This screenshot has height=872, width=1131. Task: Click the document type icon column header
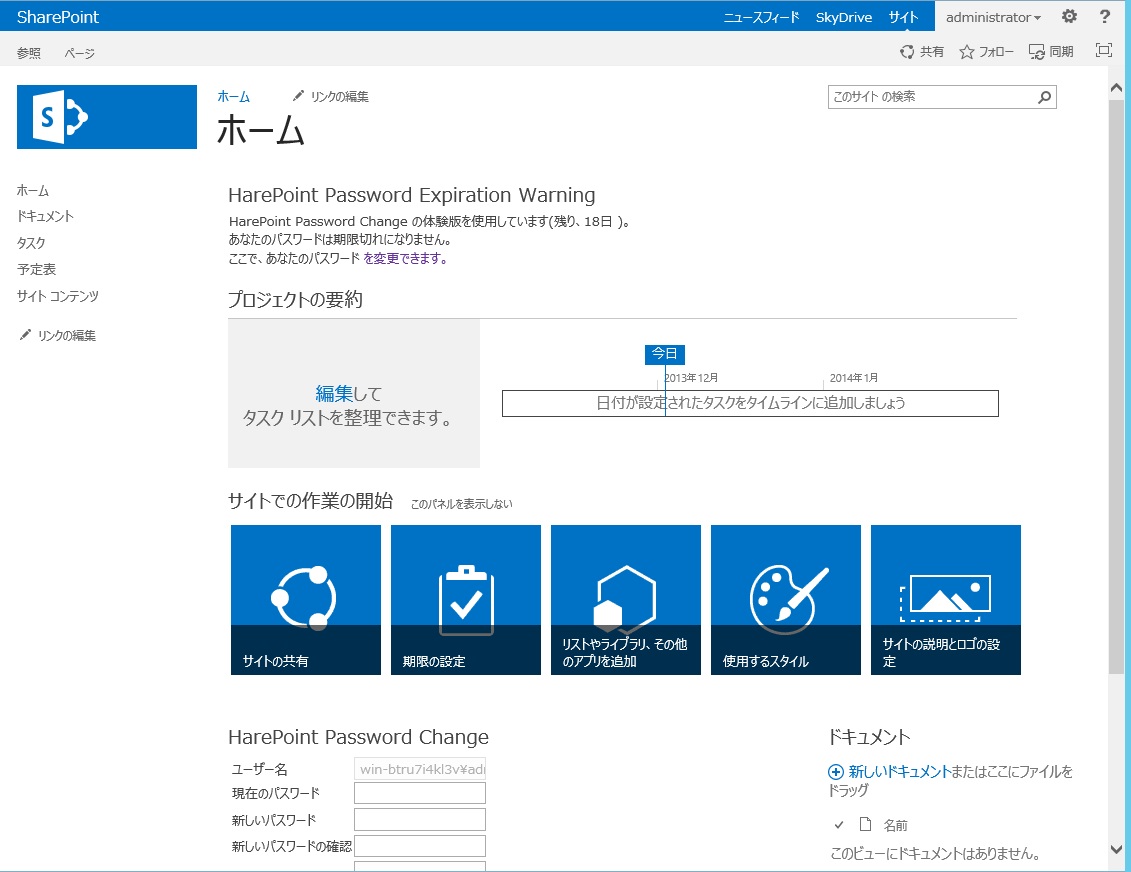[x=866, y=824]
